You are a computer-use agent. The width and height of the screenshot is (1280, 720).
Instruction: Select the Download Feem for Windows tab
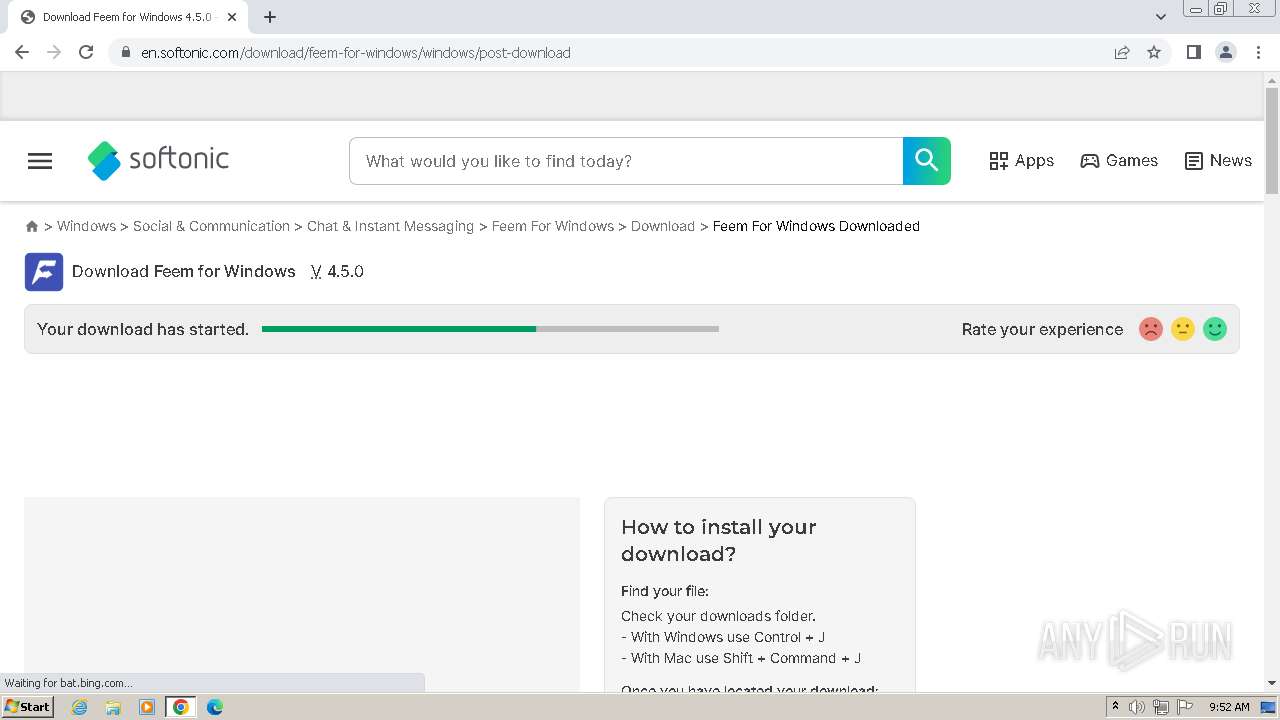pyautogui.click(x=127, y=17)
